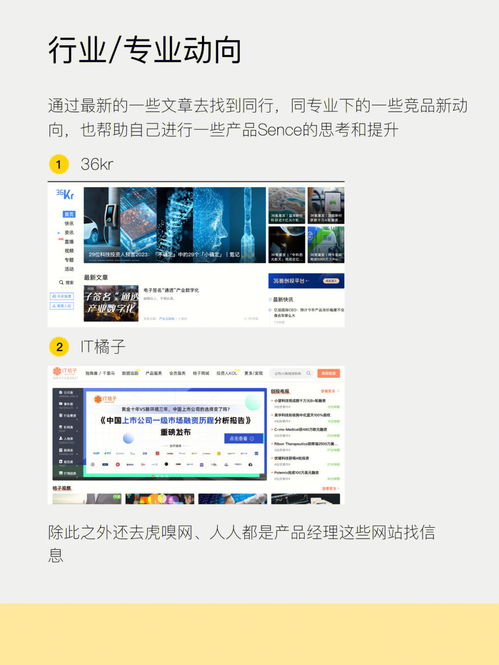Open 会员服务 nav item

click(177, 373)
